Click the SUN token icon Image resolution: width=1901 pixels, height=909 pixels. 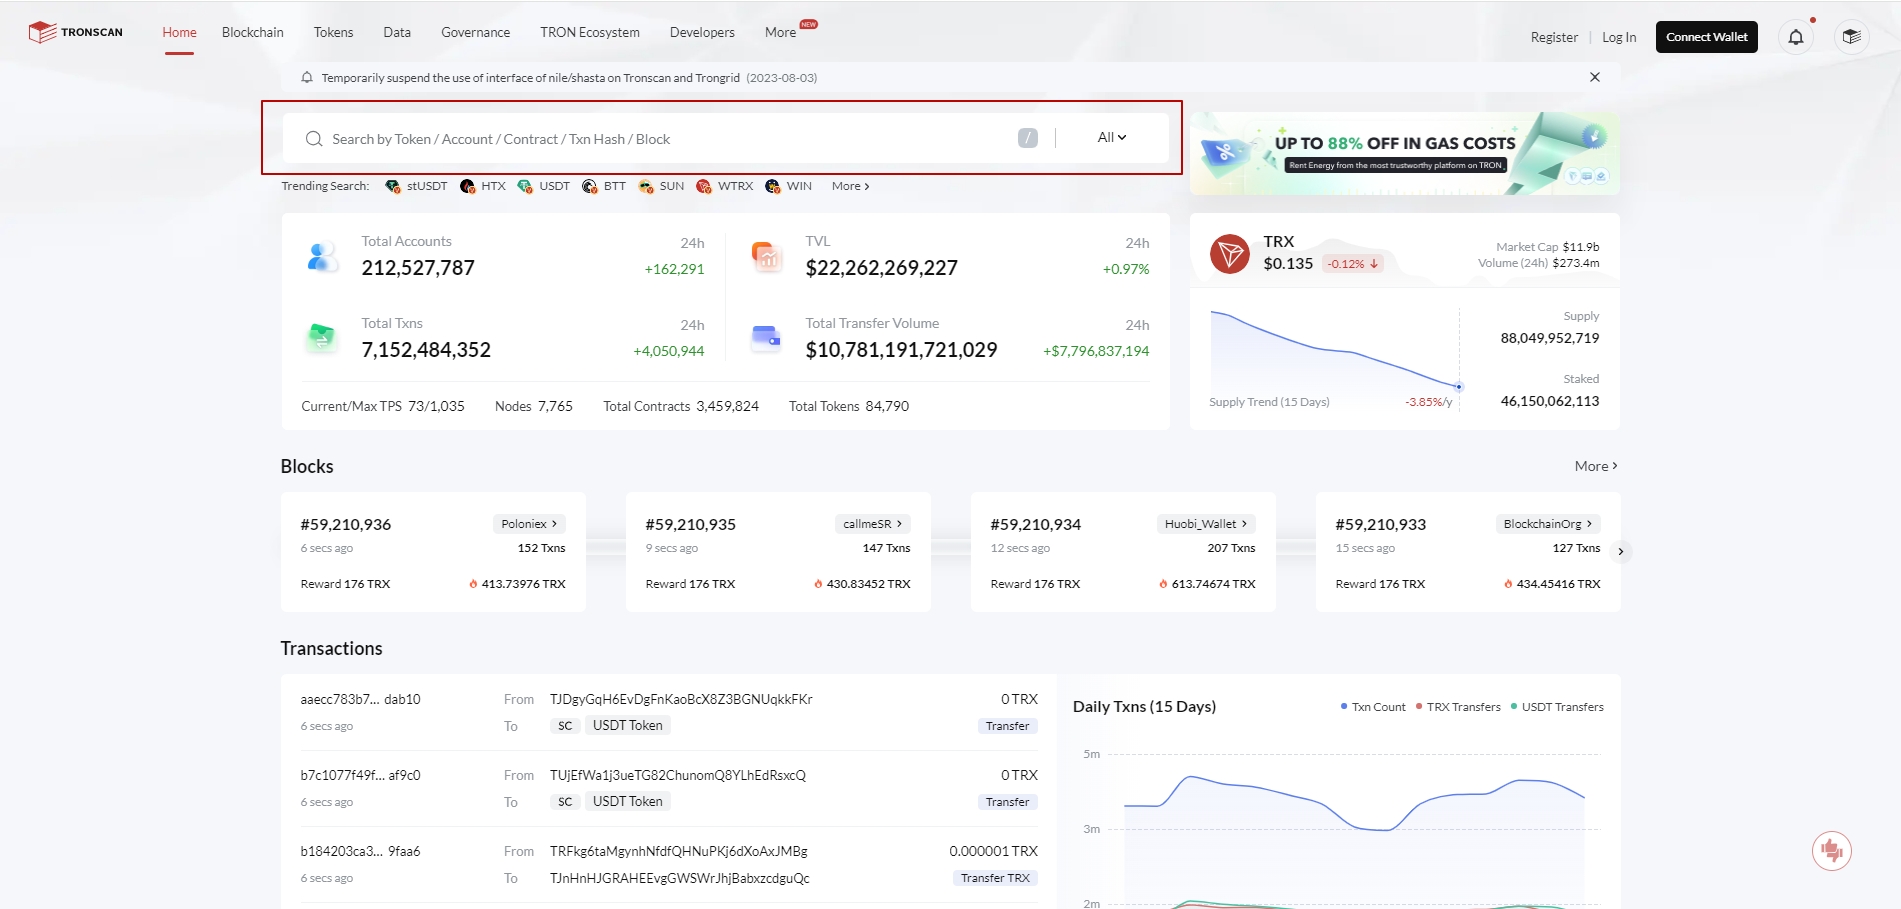(646, 186)
